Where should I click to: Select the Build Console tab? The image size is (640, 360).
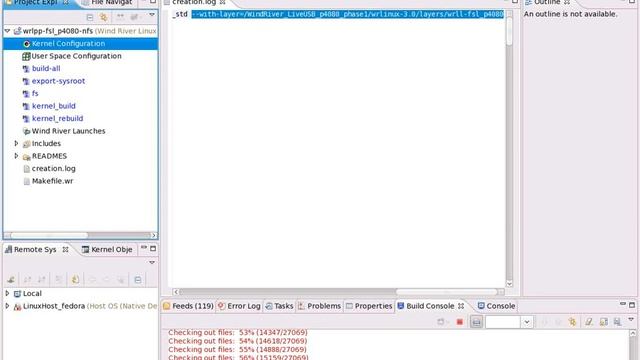426,306
